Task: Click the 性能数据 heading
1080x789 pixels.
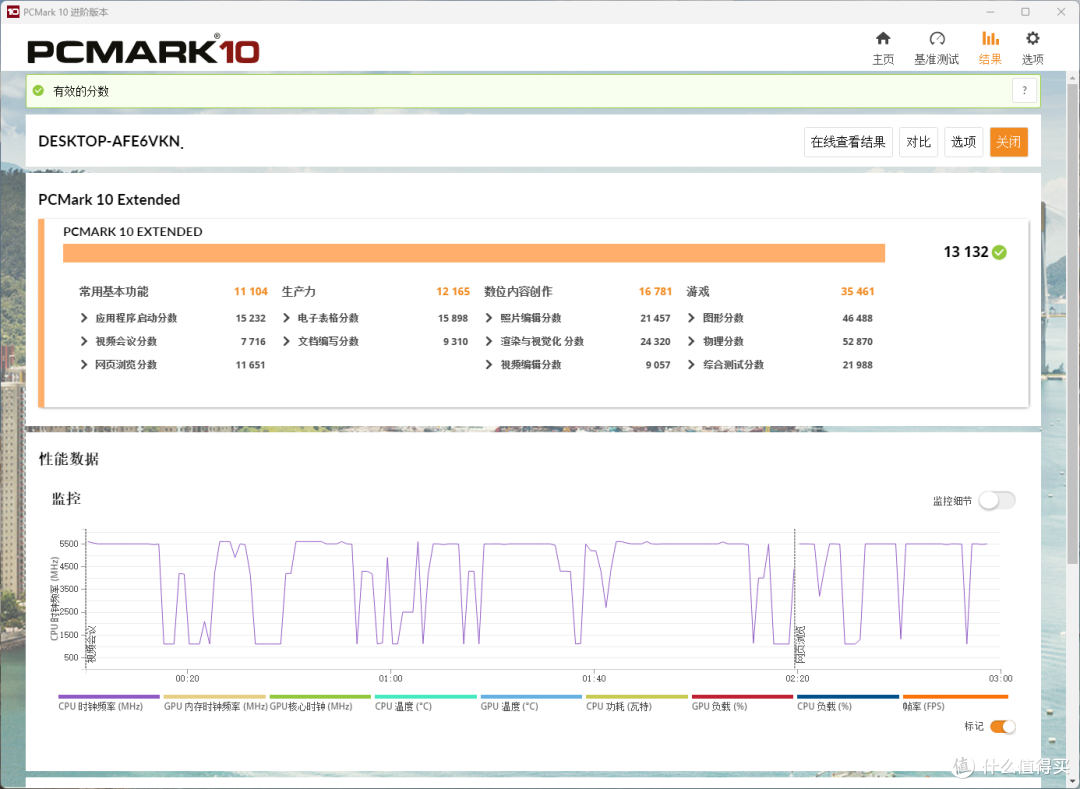Action: (x=69, y=459)
